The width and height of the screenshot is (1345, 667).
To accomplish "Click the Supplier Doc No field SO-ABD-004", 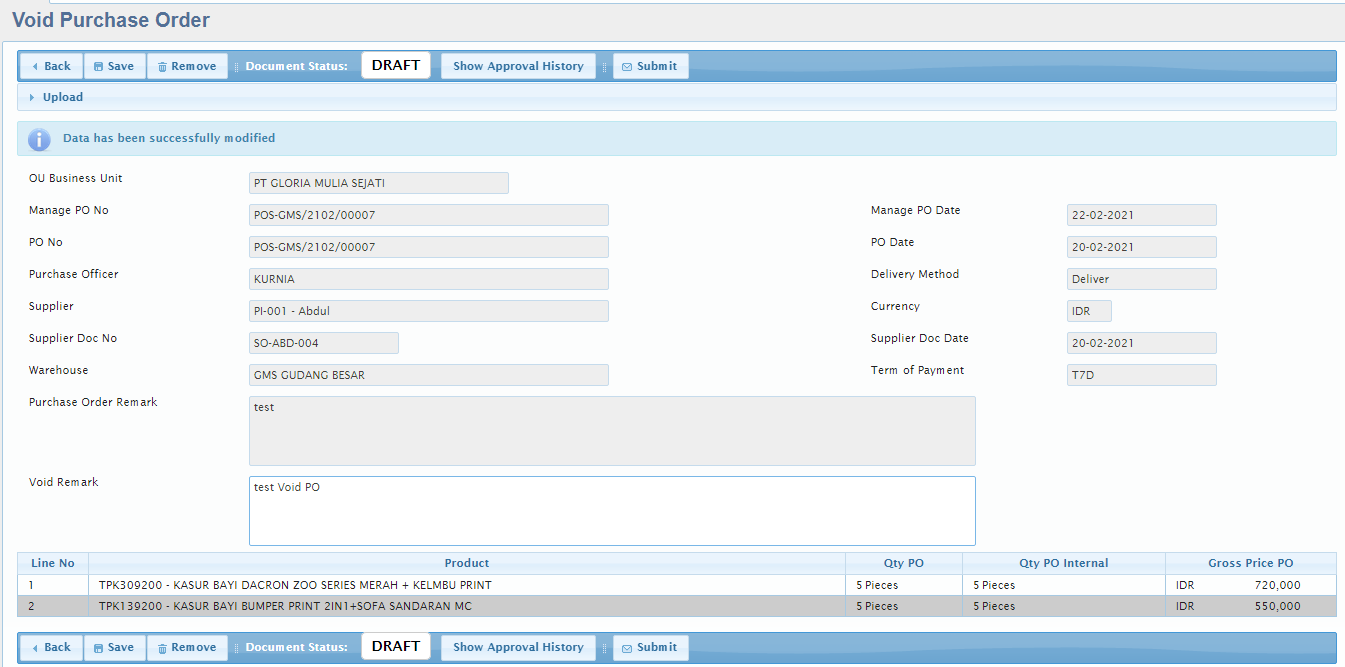I will tap(324, 343).
